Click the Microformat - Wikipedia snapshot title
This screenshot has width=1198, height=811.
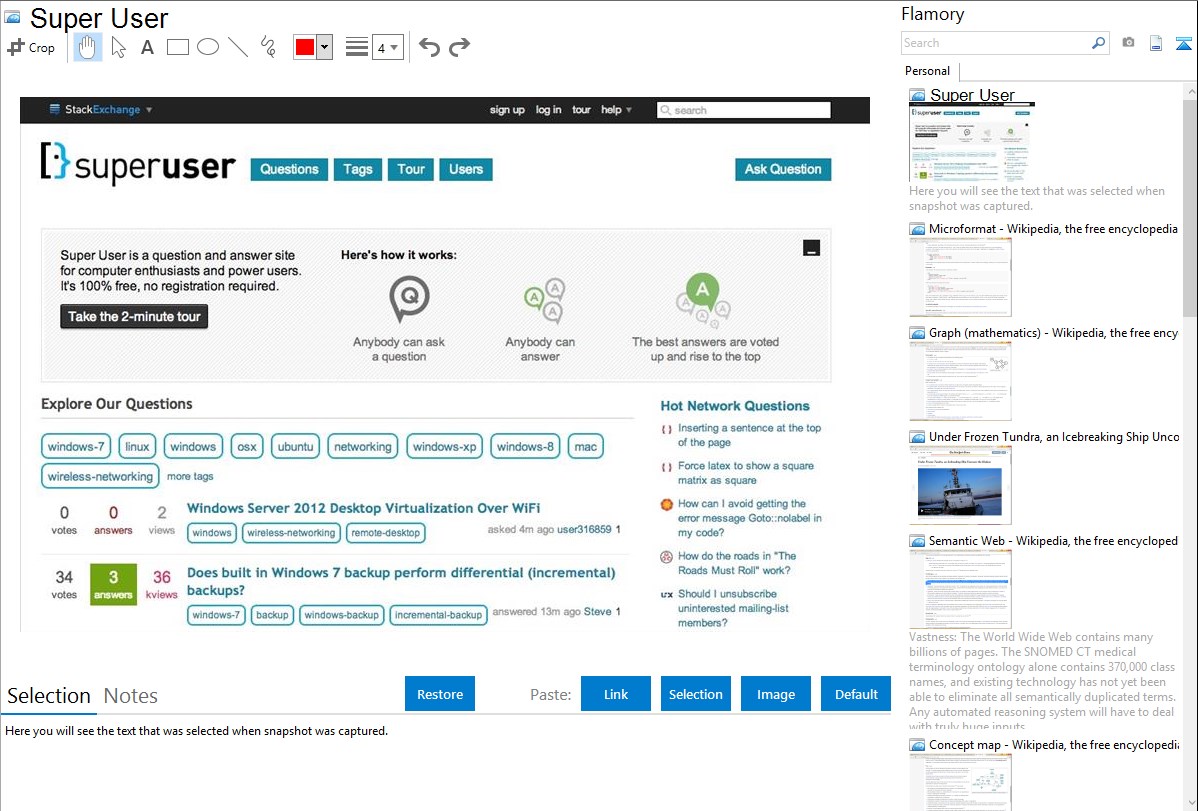click(x=1053, y=229)
